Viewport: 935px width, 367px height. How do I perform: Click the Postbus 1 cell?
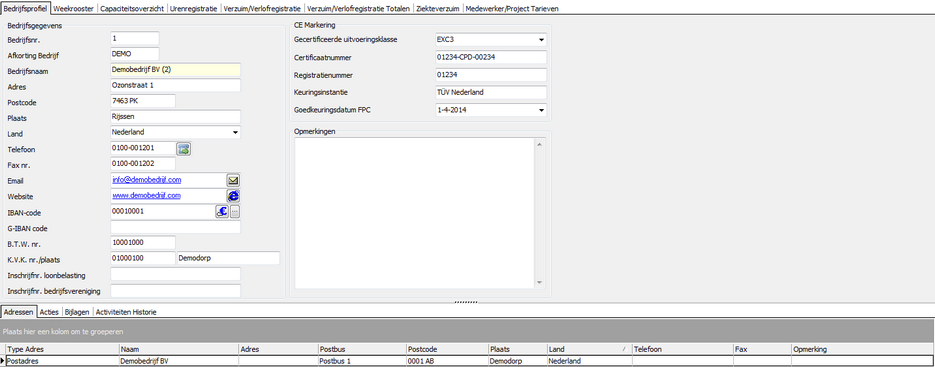point(362,361)
